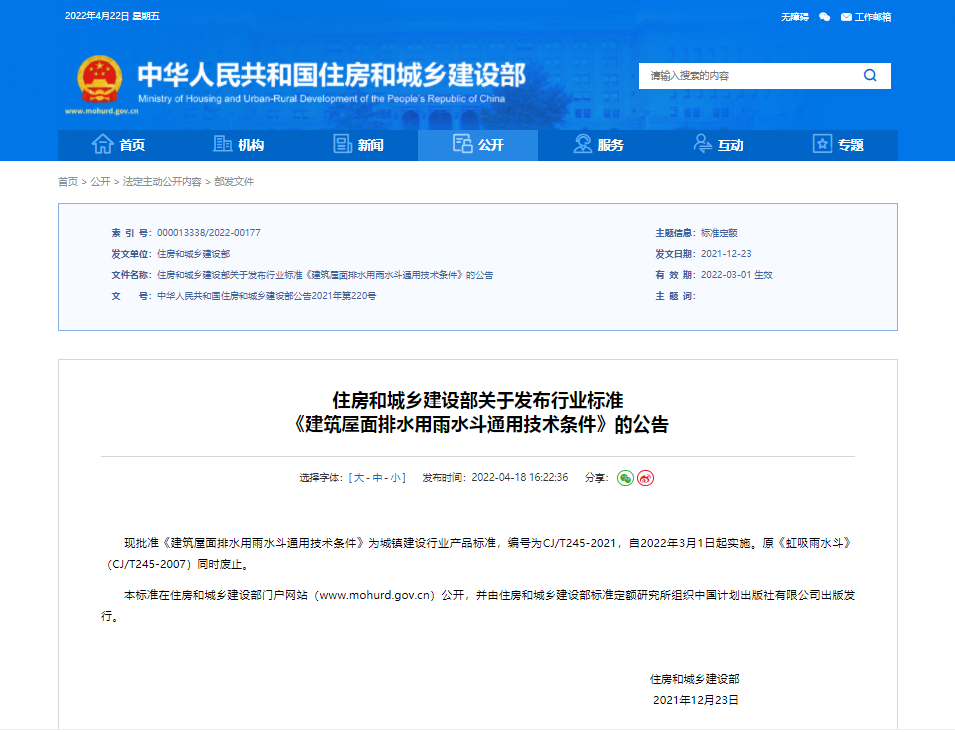
Task: Open the 互动 navigation tab
Action: tap(718, 145)
